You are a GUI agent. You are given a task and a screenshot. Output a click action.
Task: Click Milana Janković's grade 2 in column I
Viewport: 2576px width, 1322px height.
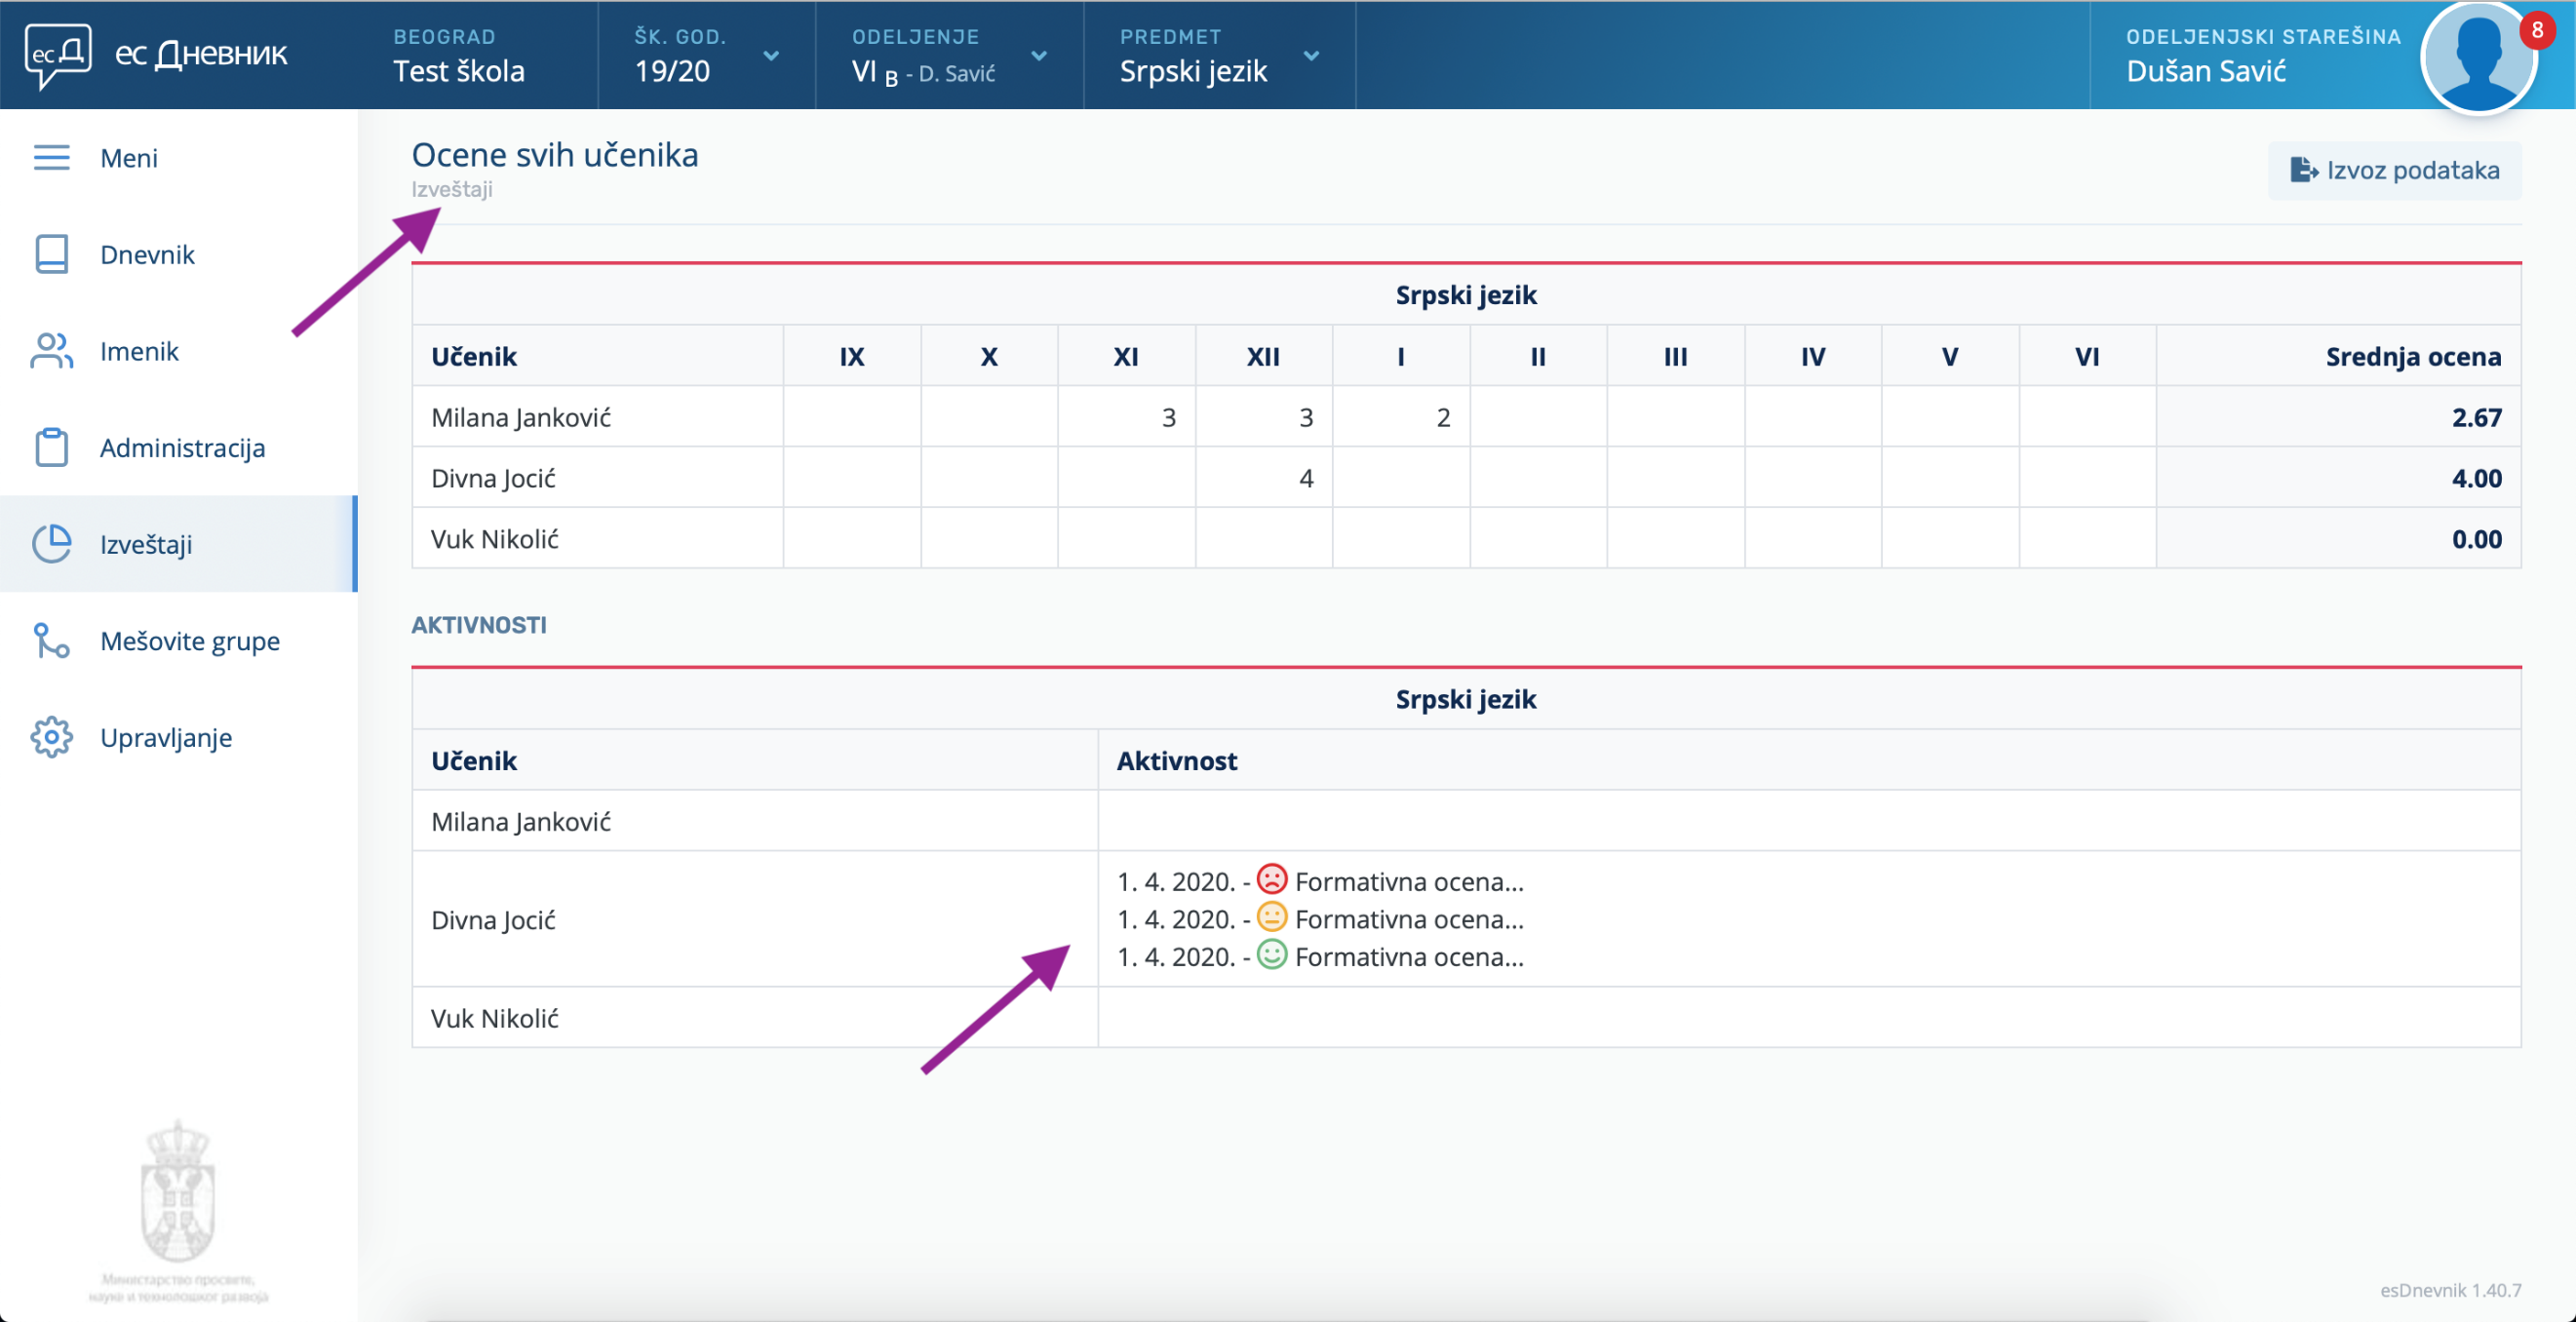1442,417
